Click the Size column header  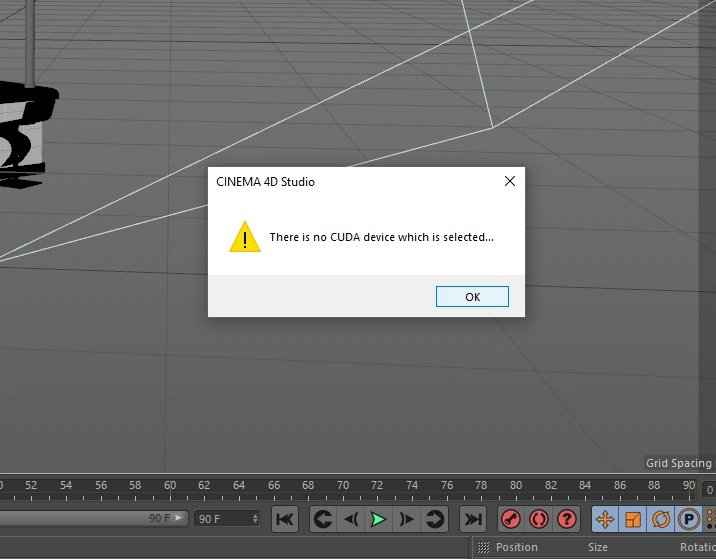pos(598,547)
